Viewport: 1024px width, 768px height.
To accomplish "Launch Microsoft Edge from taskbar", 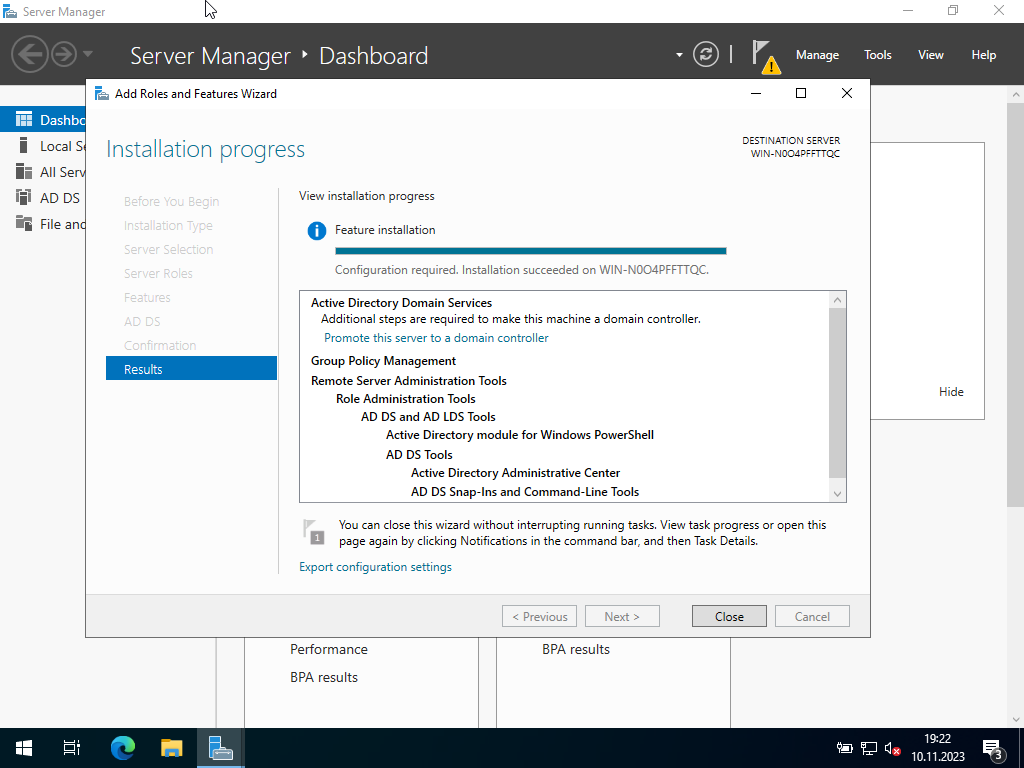I will tap(122, 748).
